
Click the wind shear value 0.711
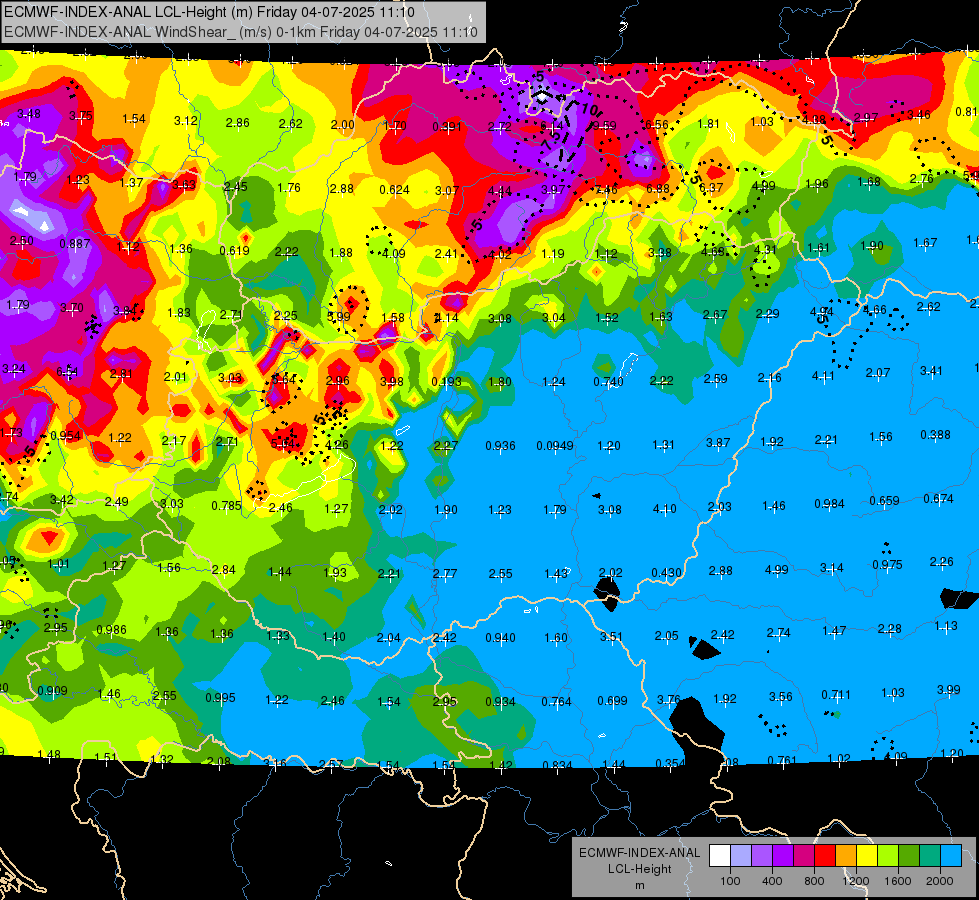pos(836,694)
